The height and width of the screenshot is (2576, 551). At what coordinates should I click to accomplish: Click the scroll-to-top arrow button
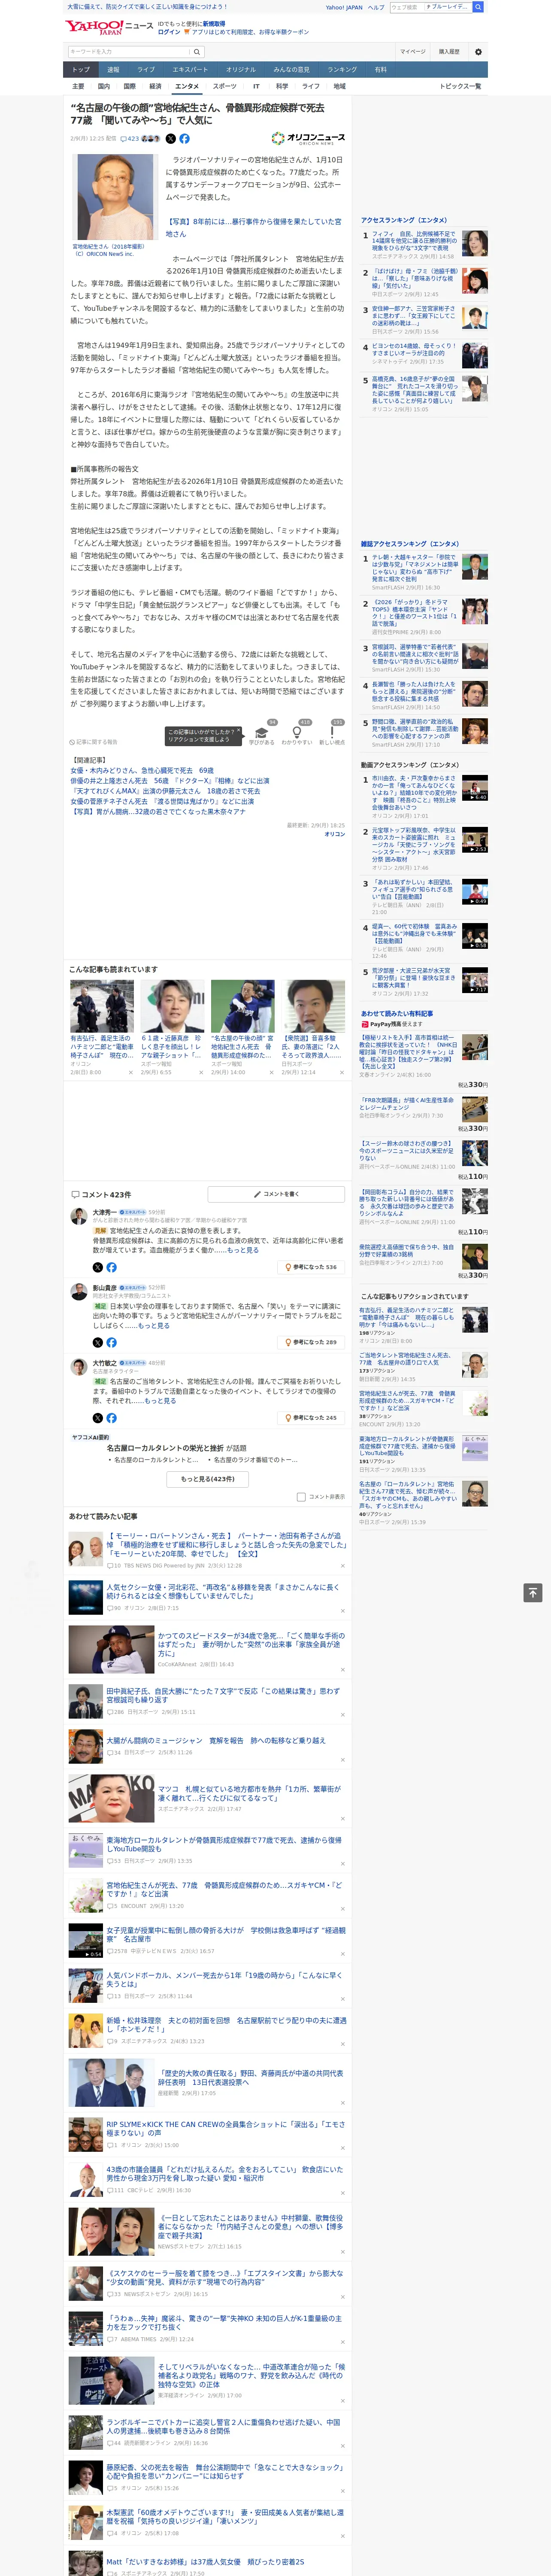tap(533, 1593)
